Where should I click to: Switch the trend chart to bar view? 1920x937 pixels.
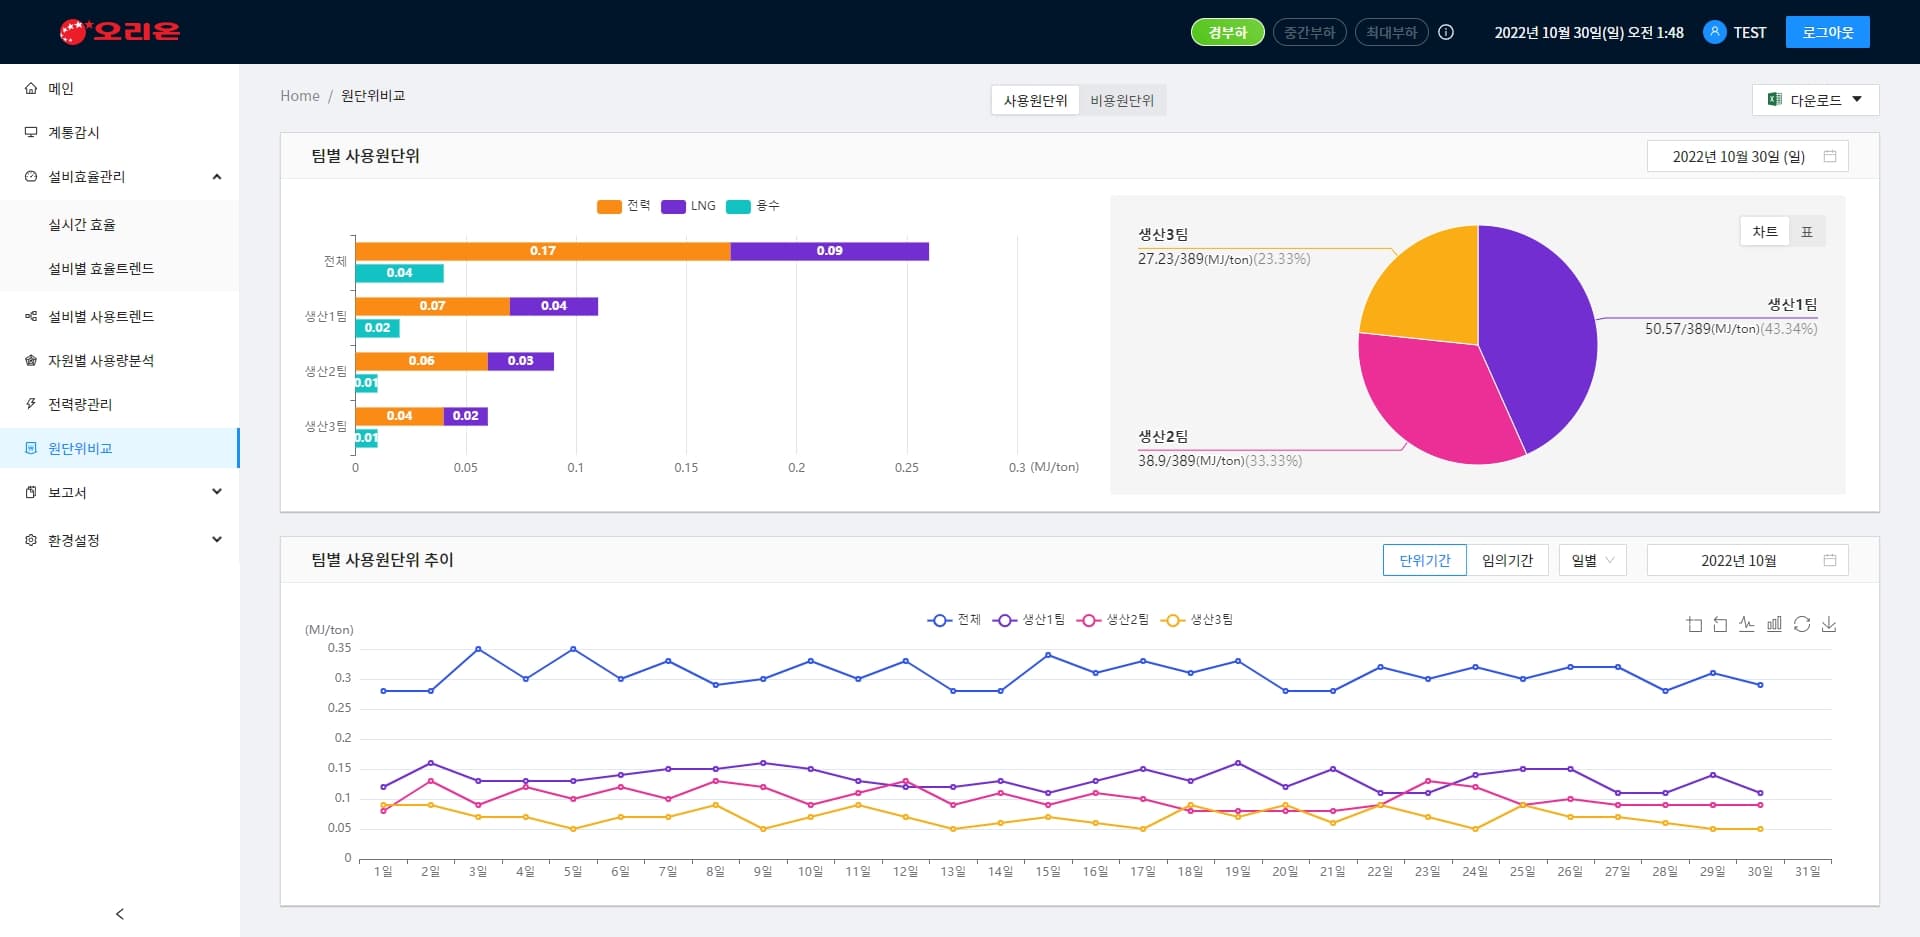(1774, 624)
